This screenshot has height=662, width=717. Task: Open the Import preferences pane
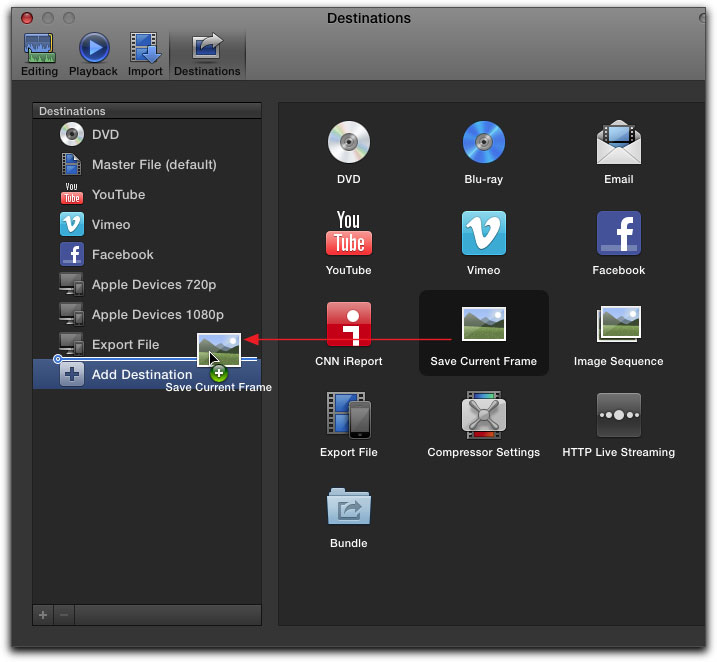pyautogui.click(x=145, y=55)
